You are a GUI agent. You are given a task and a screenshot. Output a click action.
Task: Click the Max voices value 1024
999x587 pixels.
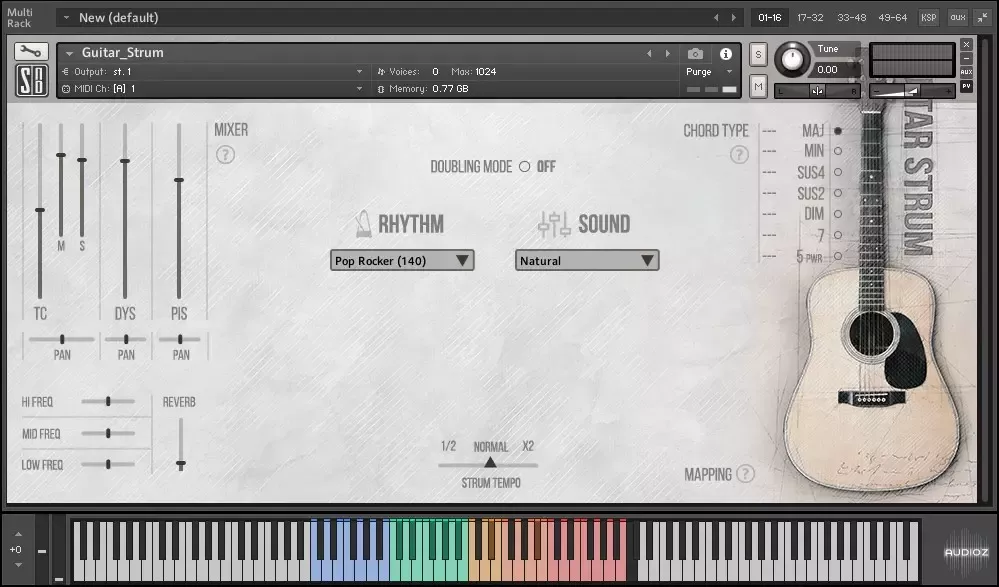485,71
